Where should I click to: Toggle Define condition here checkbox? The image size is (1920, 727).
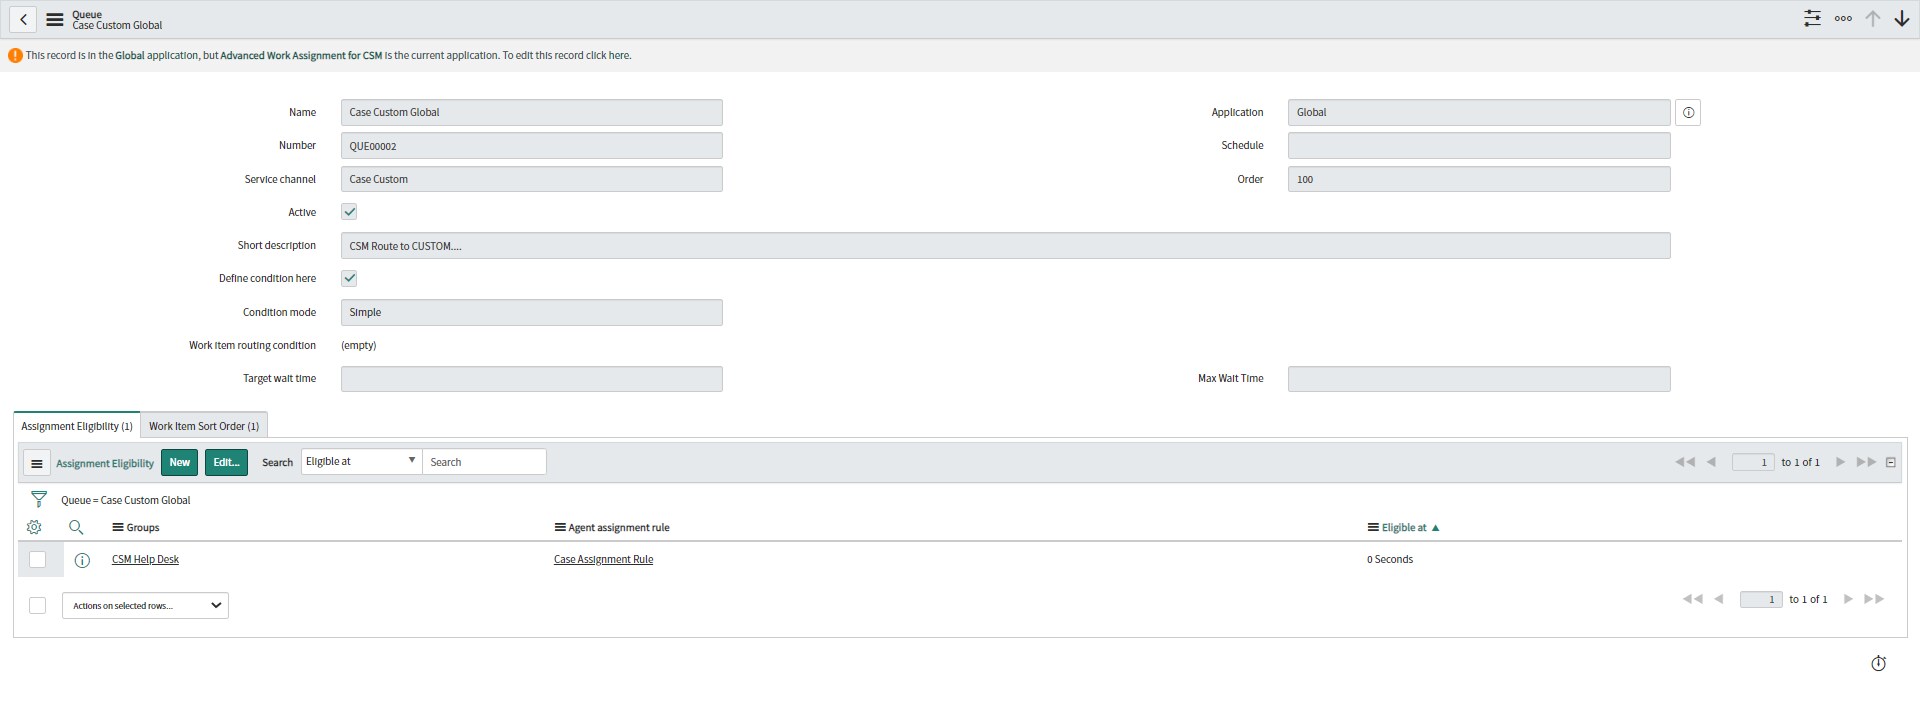pyautogui.click(x=349, y=278)
